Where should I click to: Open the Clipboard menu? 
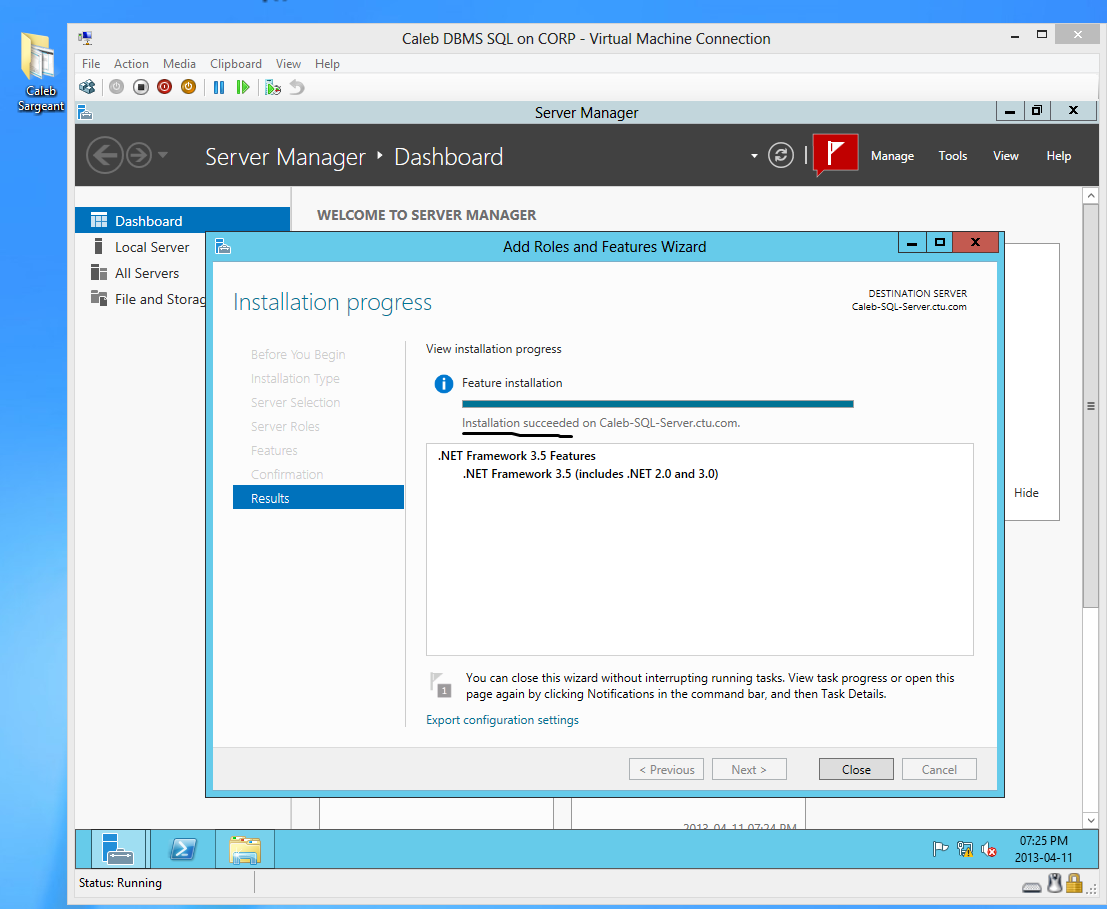click(x=236, y=64)
